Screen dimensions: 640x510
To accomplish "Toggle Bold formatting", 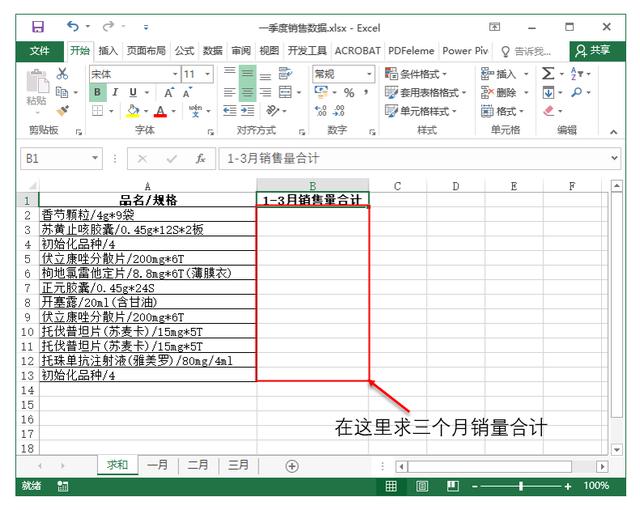I will (x=98, y=92).
